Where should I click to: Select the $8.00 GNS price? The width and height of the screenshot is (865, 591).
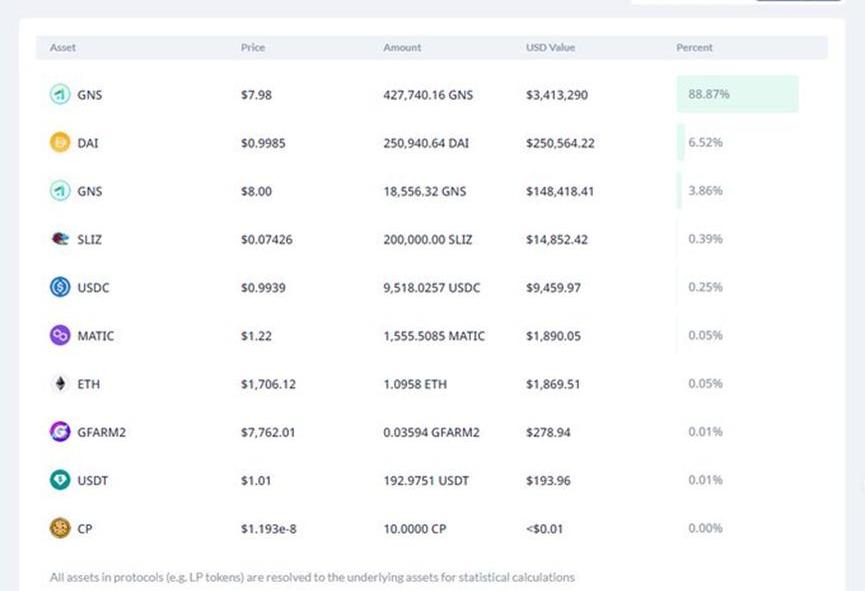click(x=257, y=191)
